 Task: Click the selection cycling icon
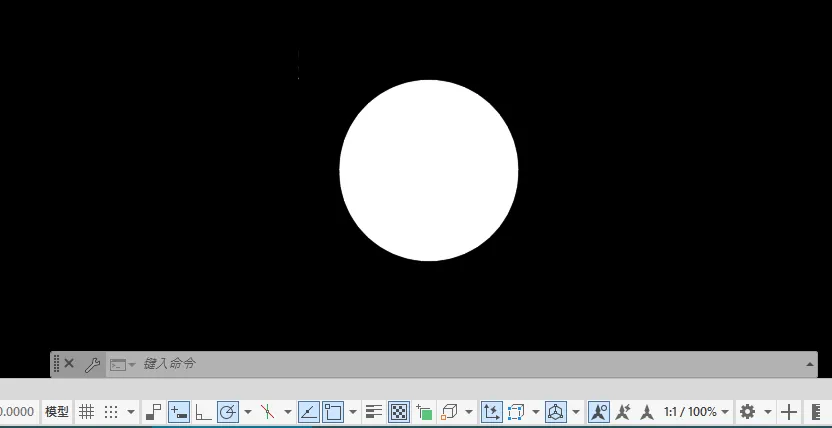[x=424, y=412]
